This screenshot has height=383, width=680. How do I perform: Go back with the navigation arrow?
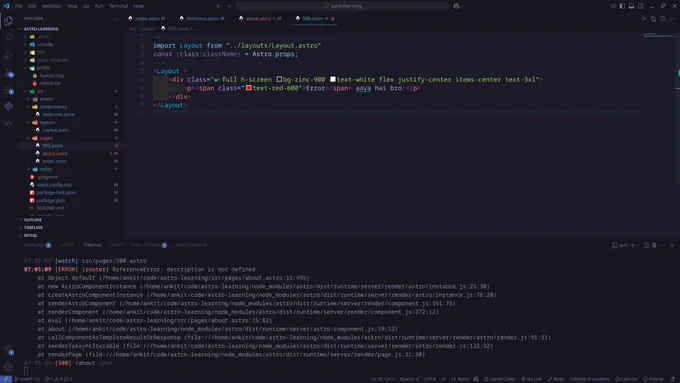219,6
